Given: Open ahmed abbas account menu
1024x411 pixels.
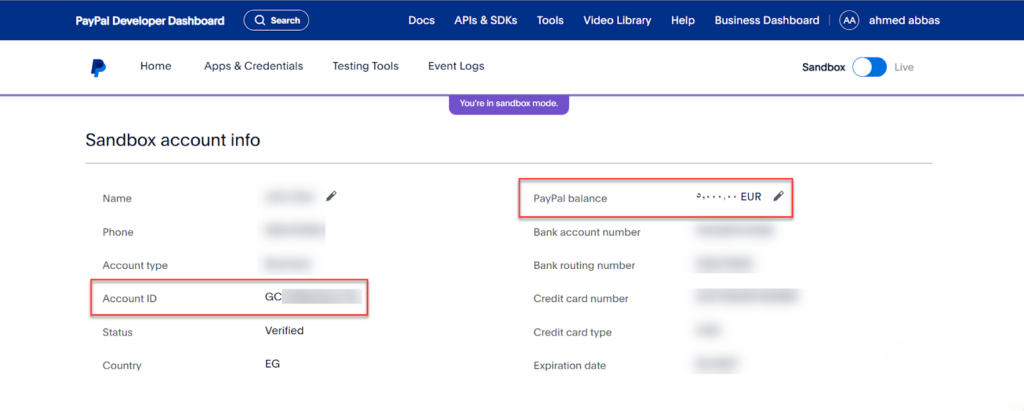Looking at the screenshot, I should point(904,20).
